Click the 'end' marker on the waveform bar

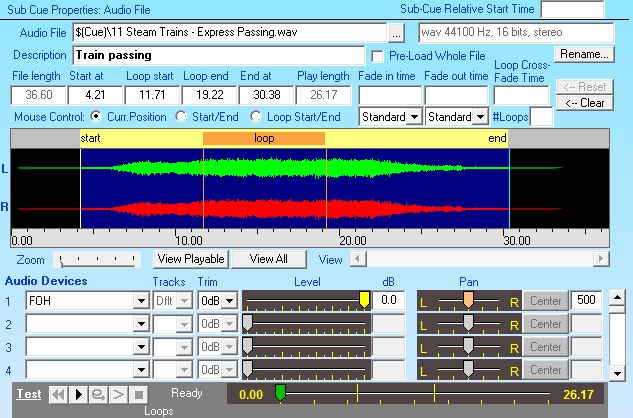497,138
